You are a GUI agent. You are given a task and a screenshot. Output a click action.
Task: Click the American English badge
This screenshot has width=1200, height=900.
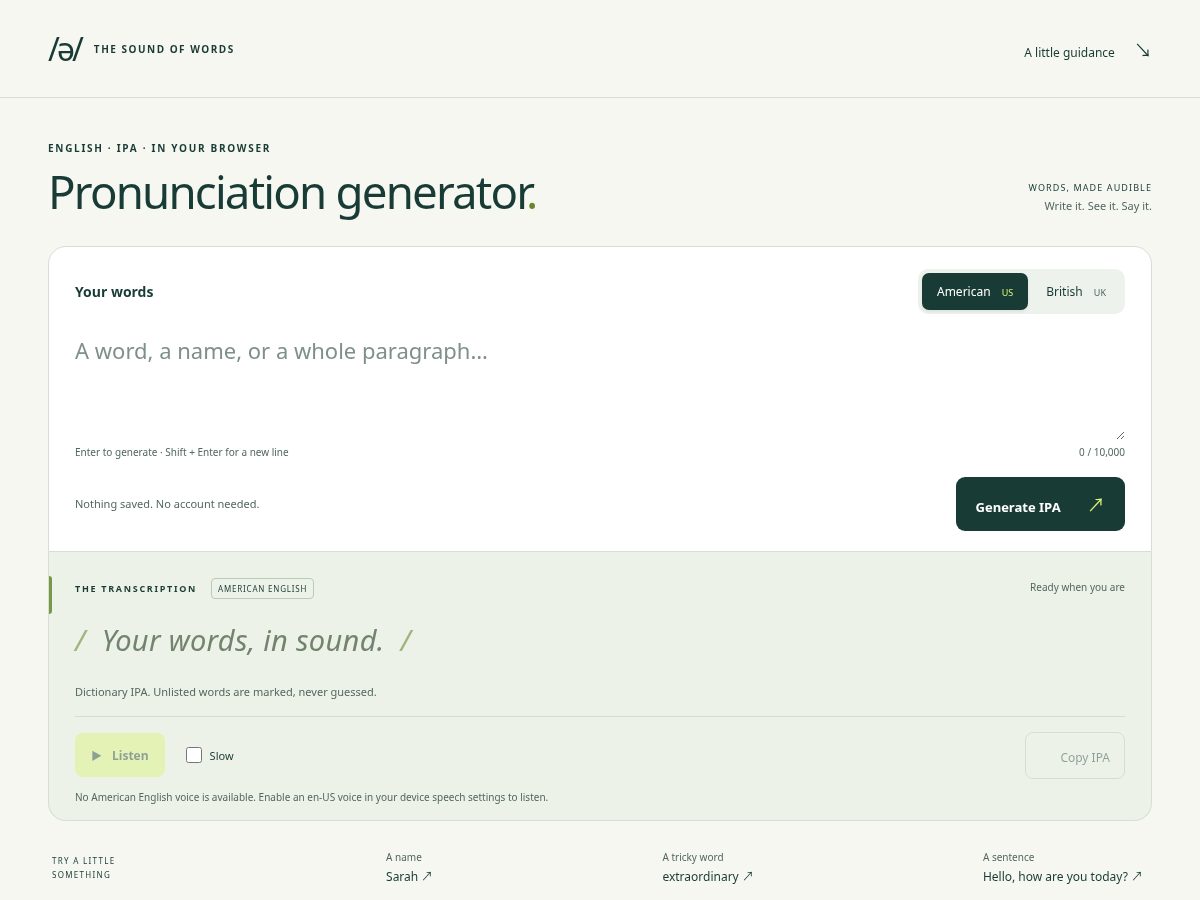pos(262,588)
